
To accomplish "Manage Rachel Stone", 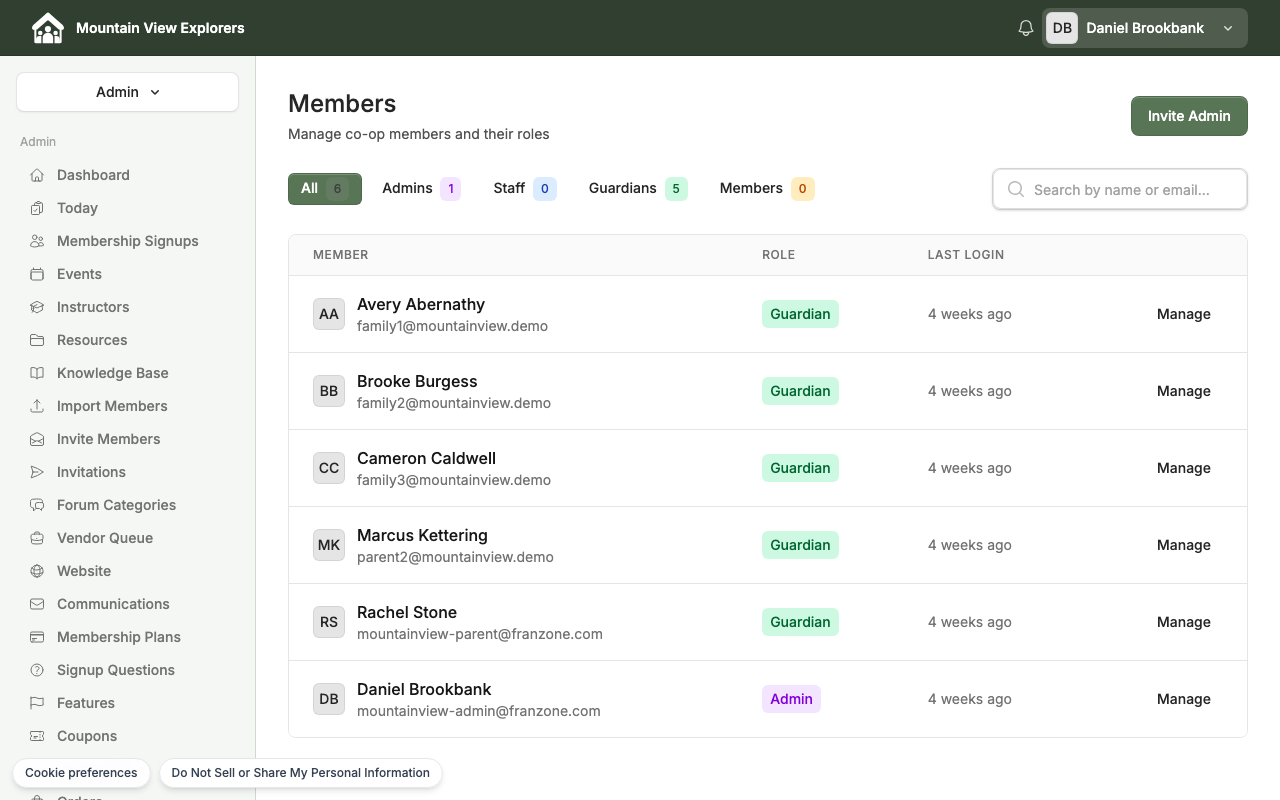I will coord(1184,622).
